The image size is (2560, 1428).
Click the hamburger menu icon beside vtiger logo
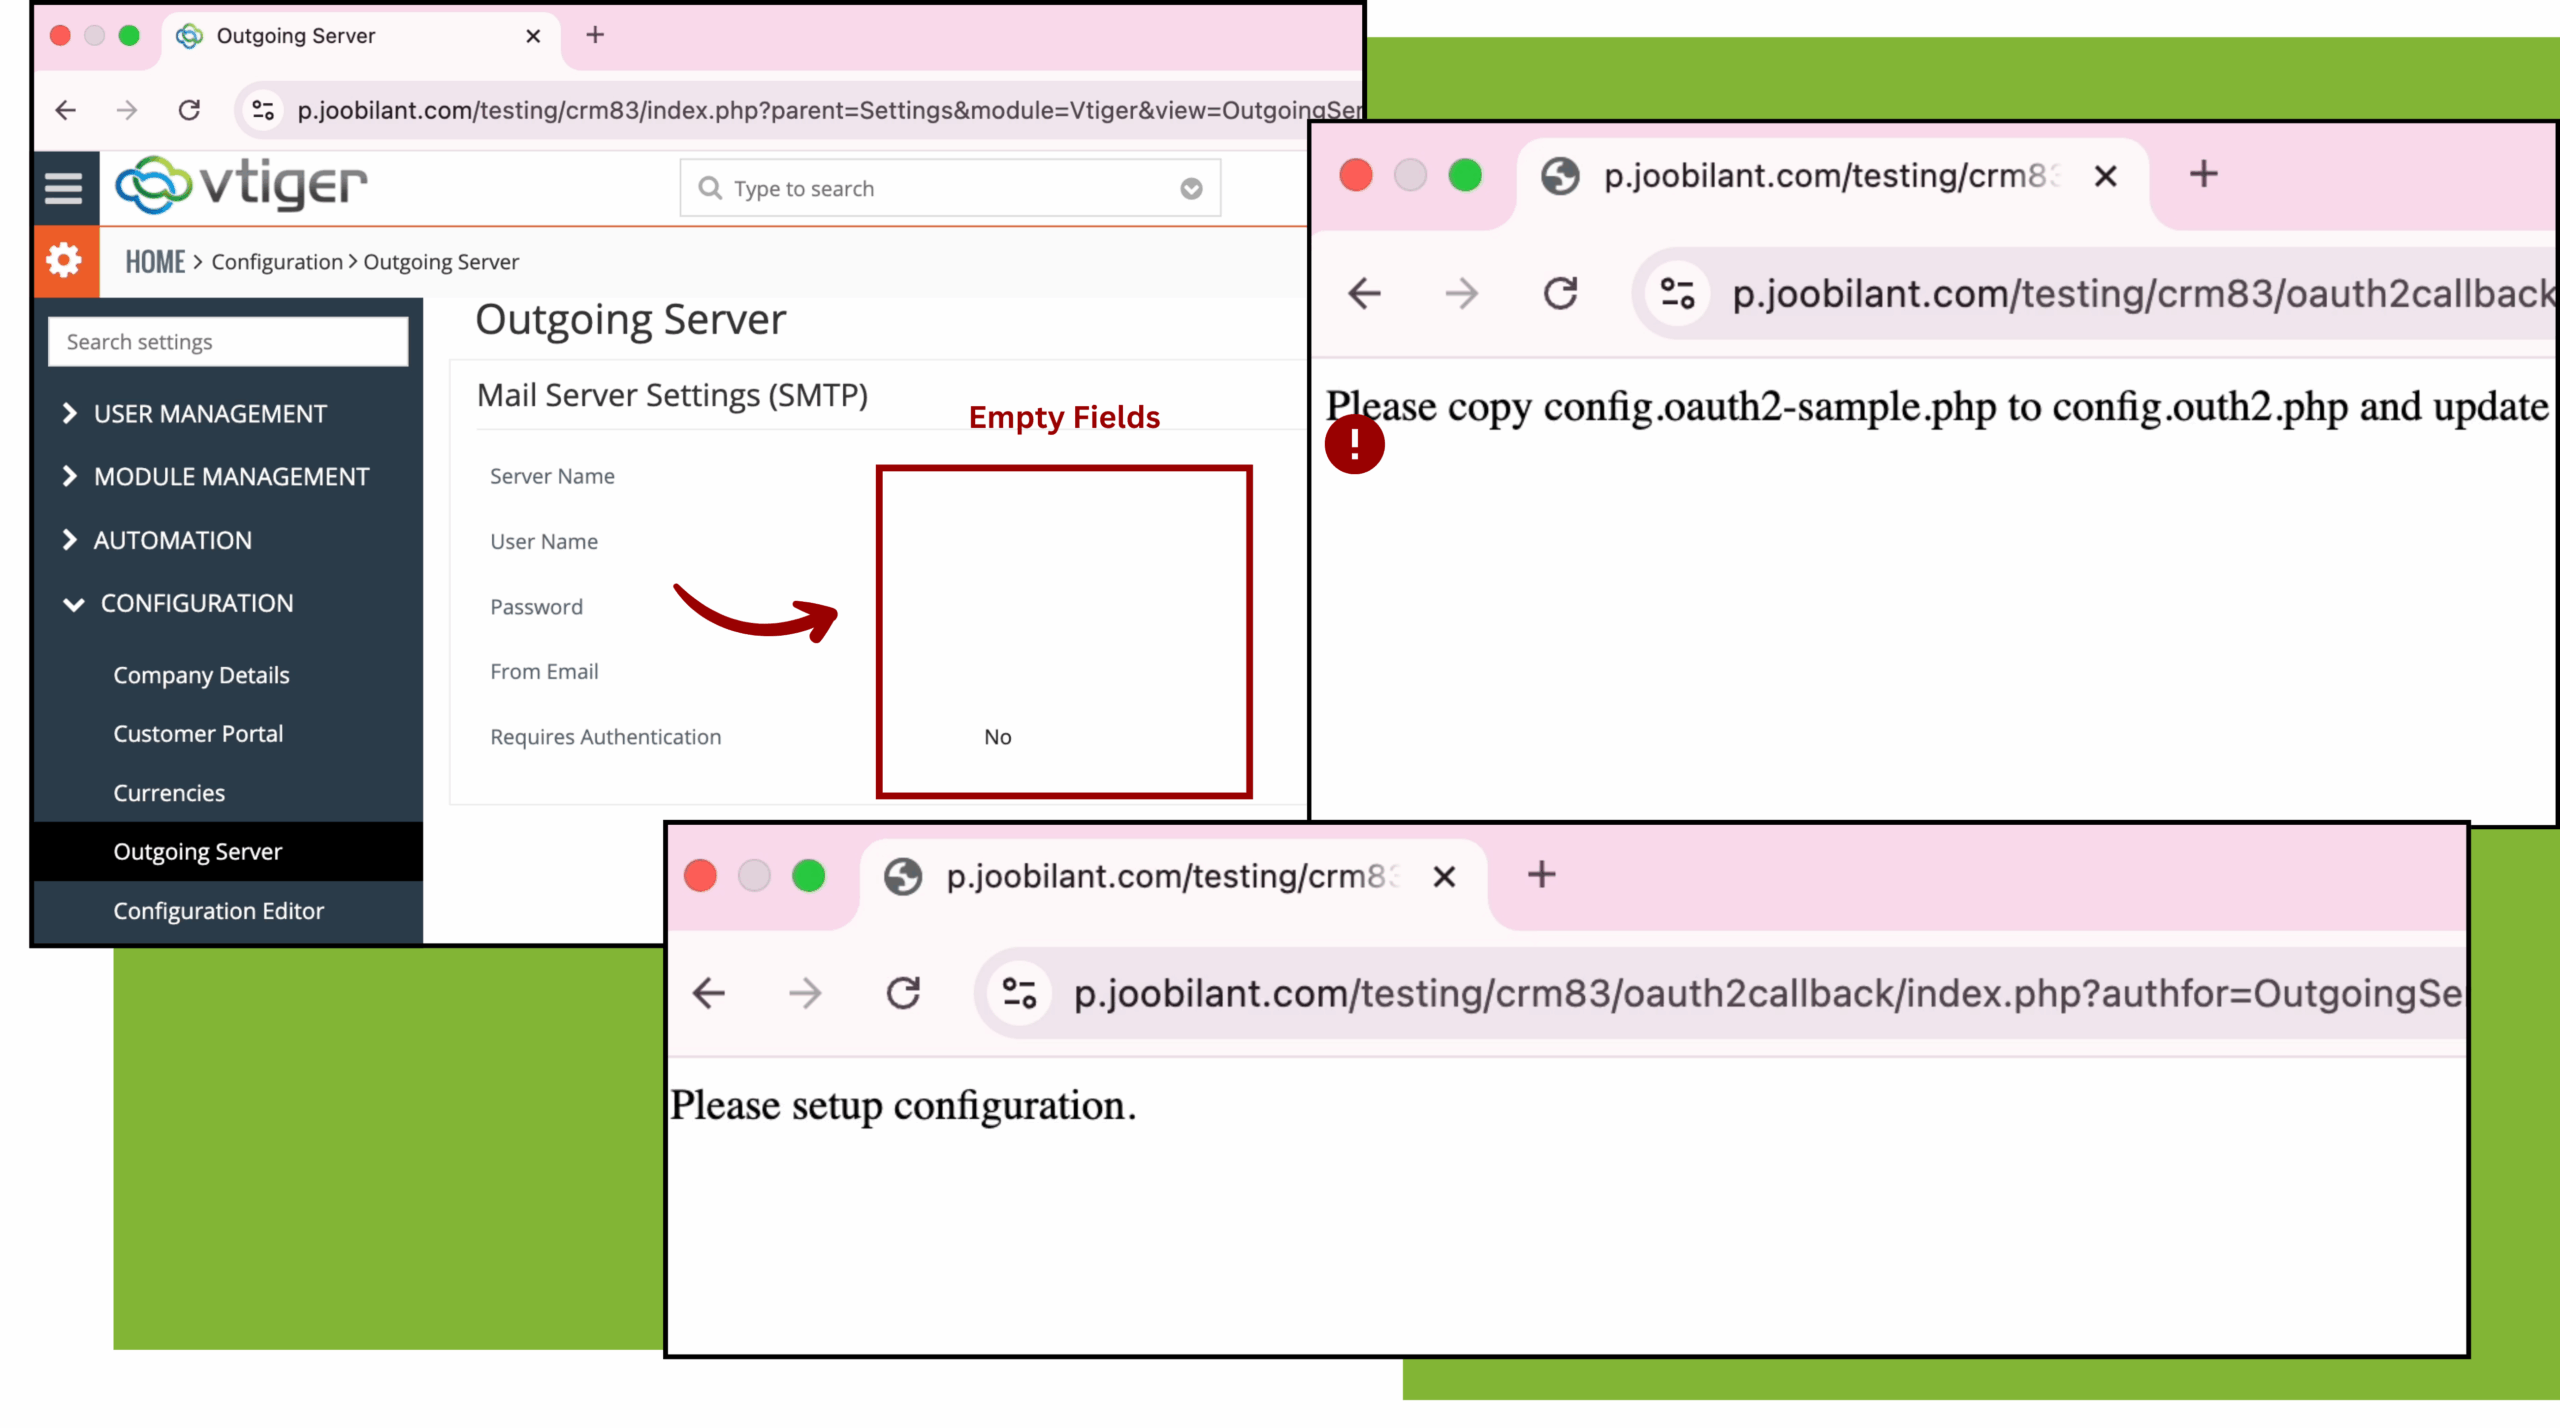[63, 187]
